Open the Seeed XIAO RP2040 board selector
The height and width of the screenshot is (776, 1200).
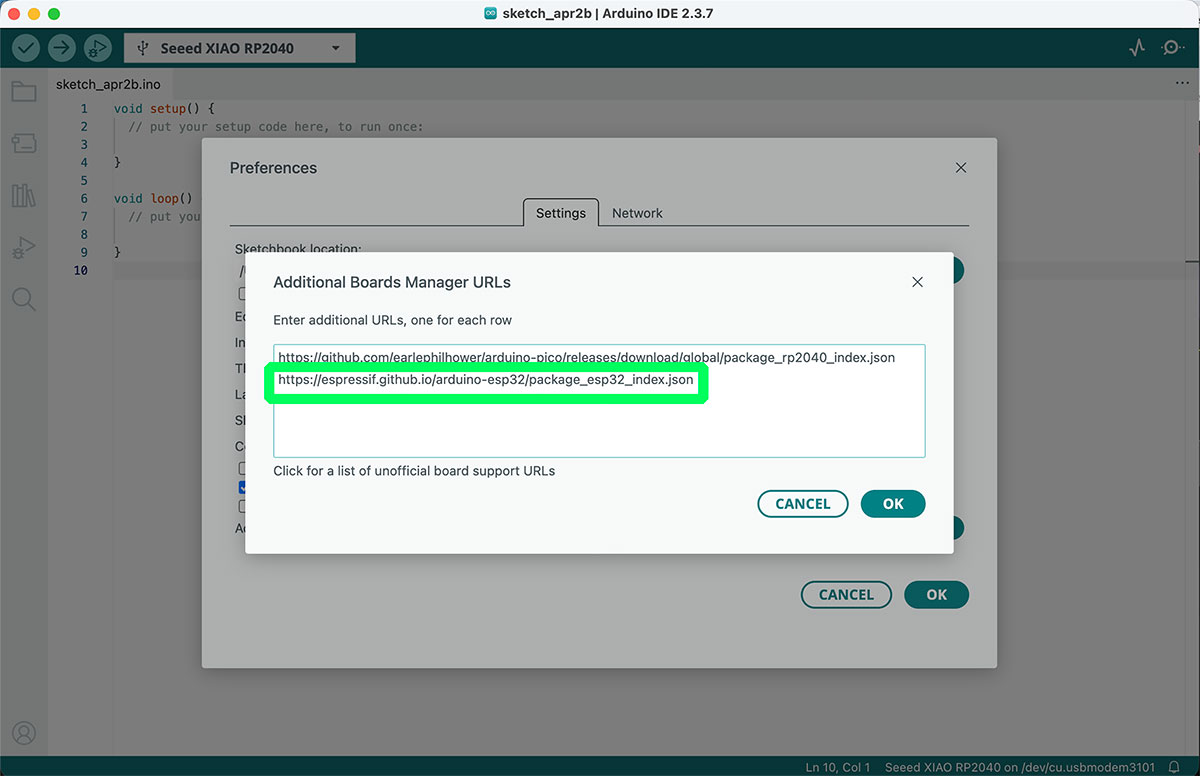point(239,48)
